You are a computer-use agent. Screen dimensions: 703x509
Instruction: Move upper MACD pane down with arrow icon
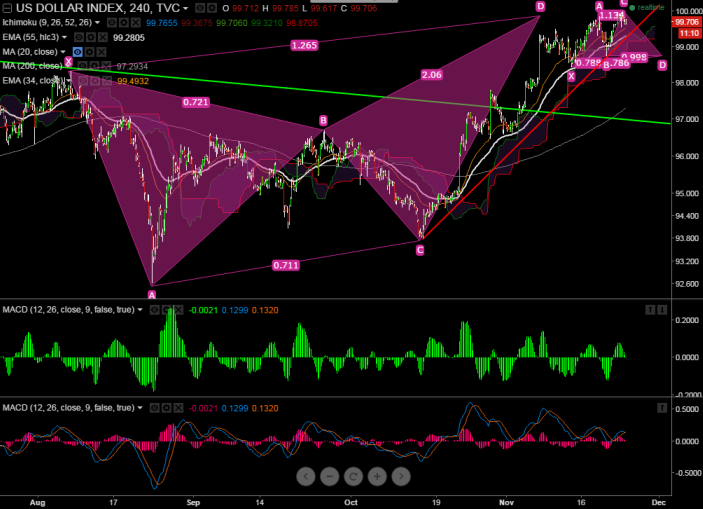click(x=662, y=310)
